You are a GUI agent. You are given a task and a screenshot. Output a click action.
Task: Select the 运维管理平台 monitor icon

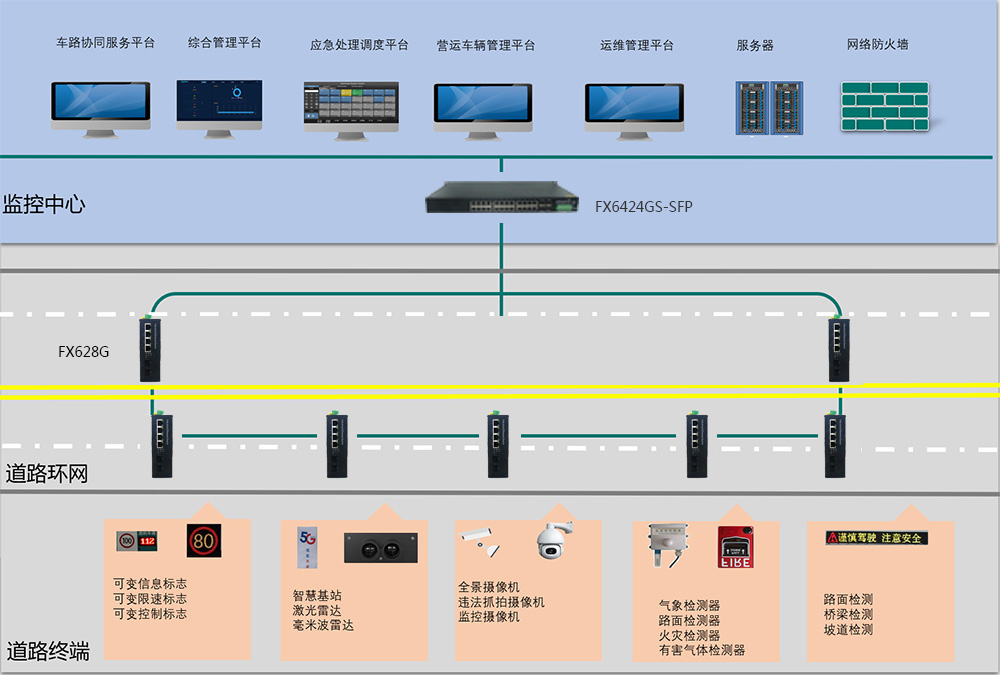[x=635, y=107]
